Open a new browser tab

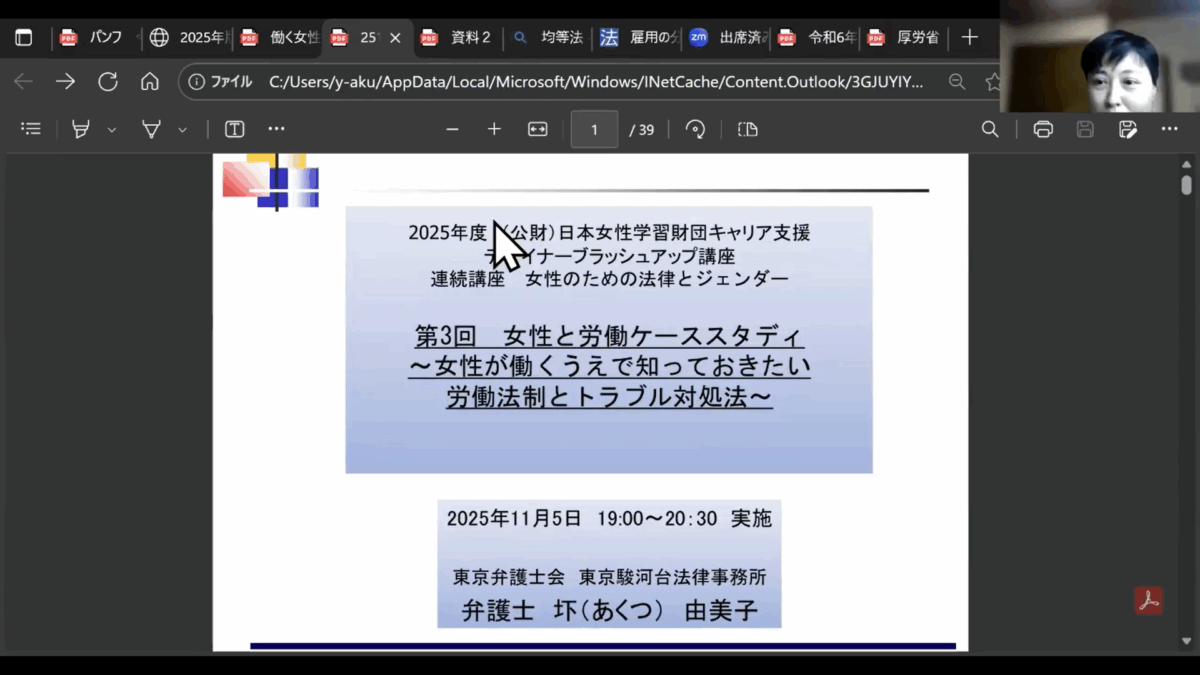969,38
